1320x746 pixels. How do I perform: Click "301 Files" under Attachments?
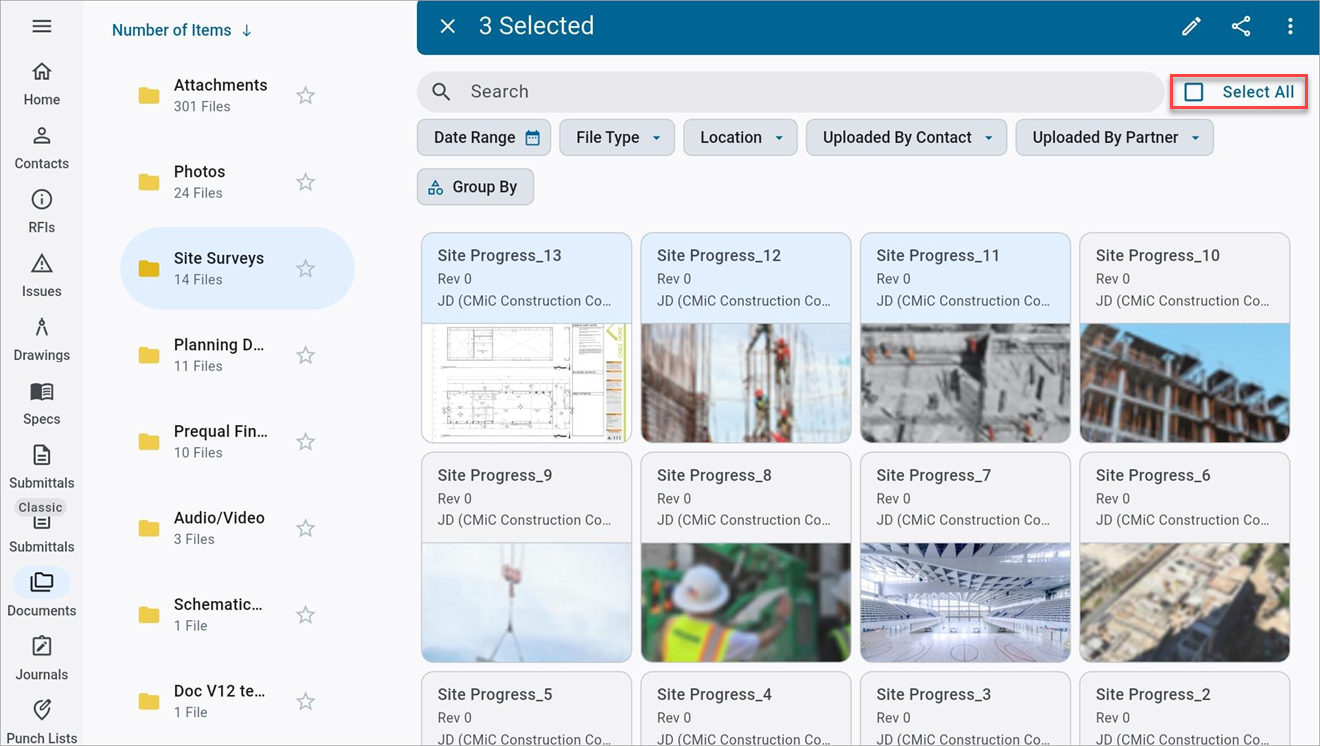point(202,107)
